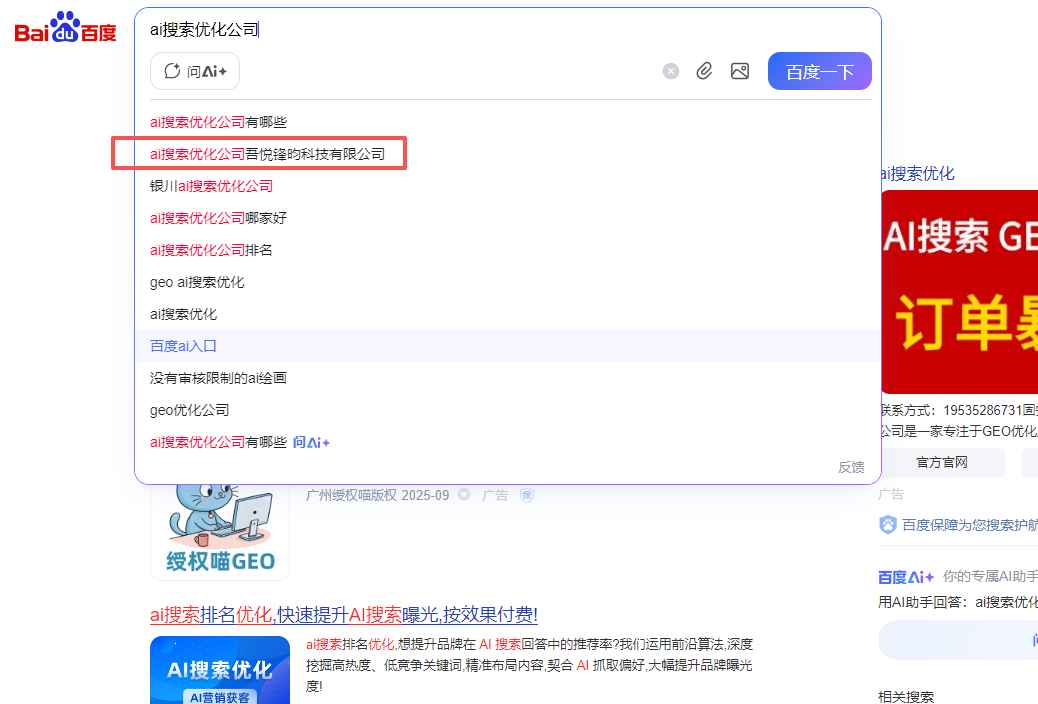This screenshot has height=704, width=1038.
Task: Choose suggestion geo优化公司
Action: point(189,410)
